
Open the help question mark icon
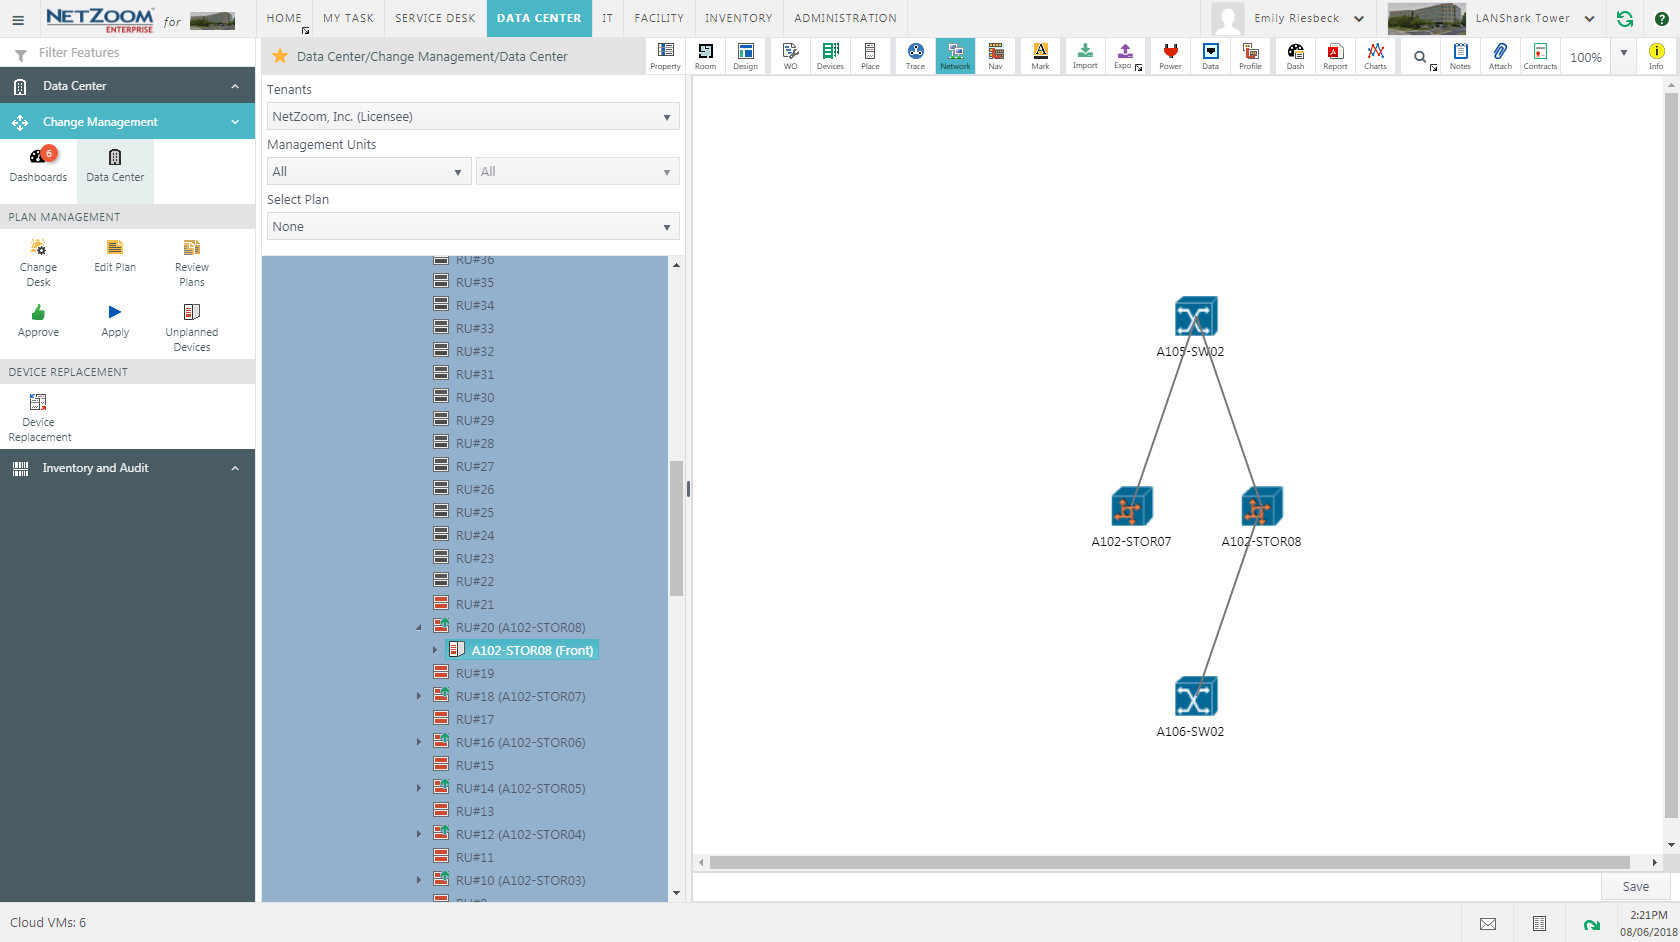1661,18
